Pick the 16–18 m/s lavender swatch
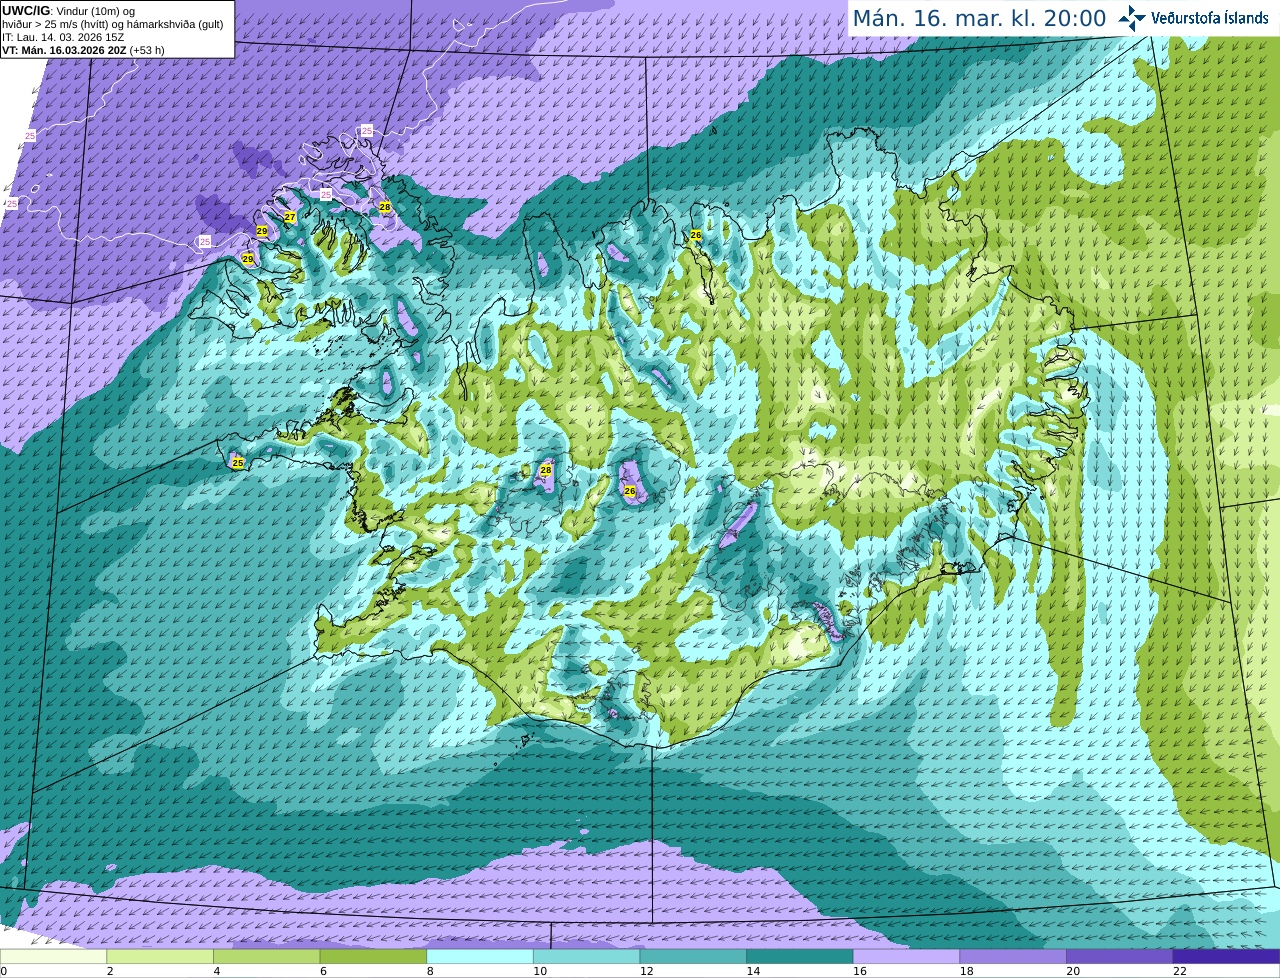The width and height of the screenshot is (1280, 978). (906, 957)
